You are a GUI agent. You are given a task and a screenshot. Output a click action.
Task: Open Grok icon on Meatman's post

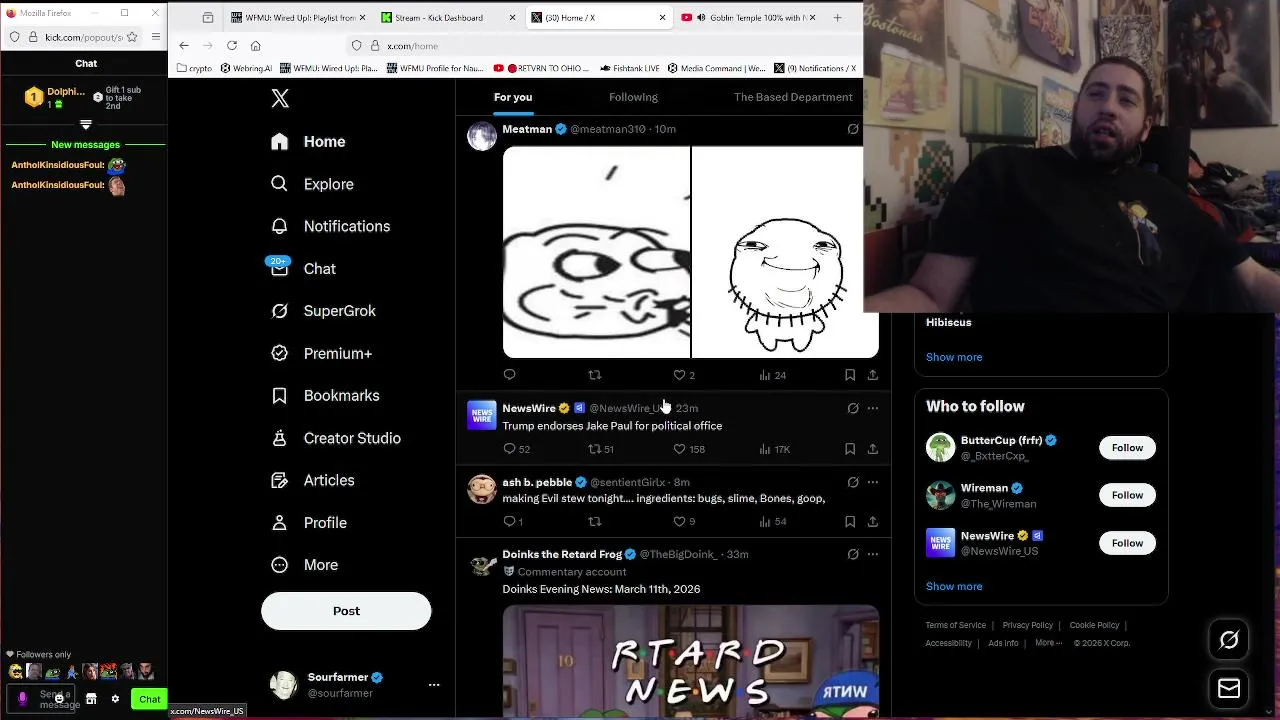(x=853, y=129)
